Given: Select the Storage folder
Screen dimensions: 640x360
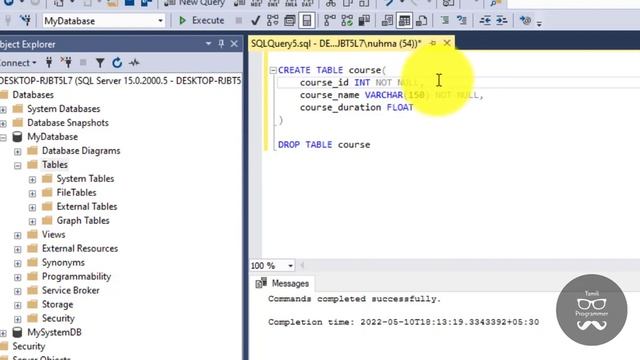Looking at the screenshot, I should point(57,304).
